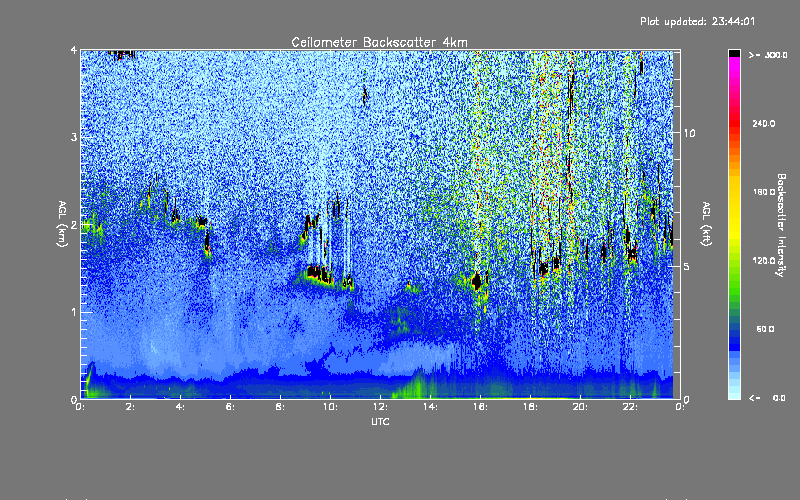Click the x-axis tick label 20:
Screen dimensions: 800x500
click(580, 407)
